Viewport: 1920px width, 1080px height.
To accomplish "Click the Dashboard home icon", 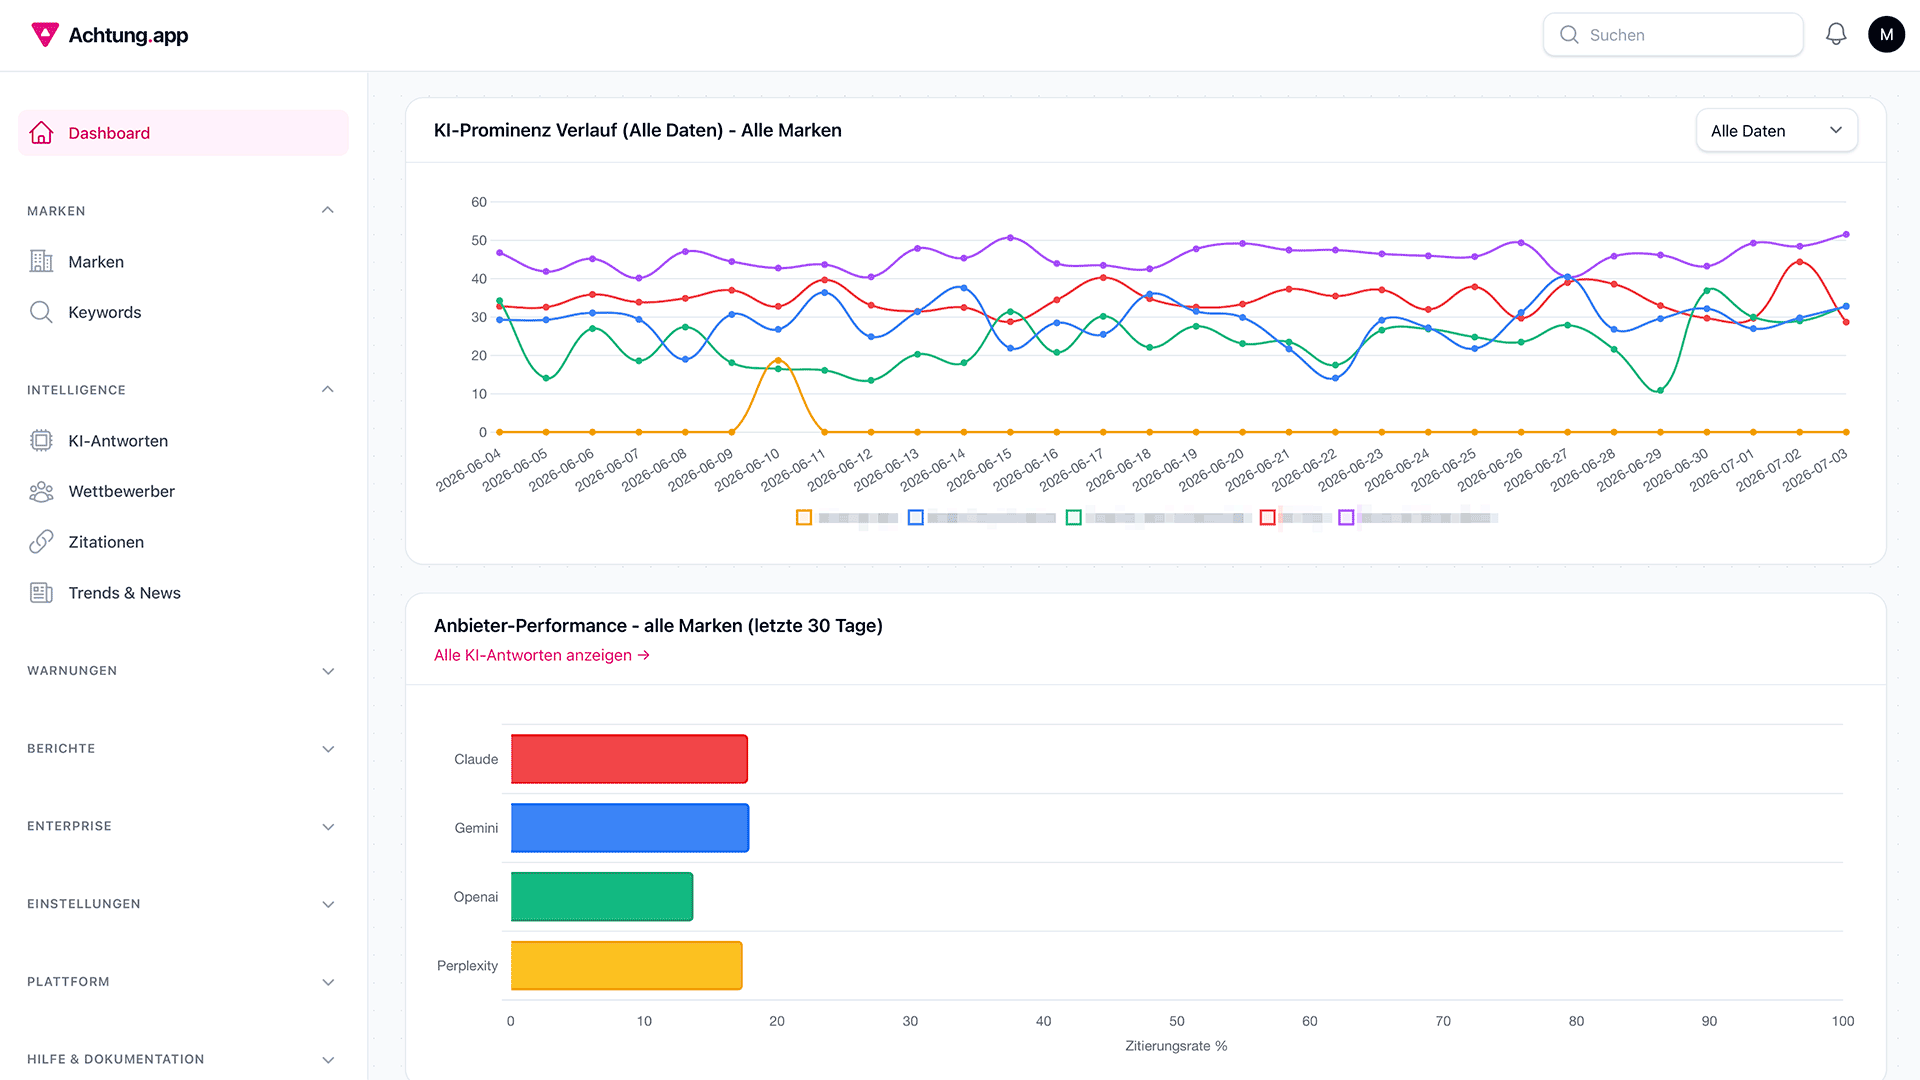I will [41, 133].
